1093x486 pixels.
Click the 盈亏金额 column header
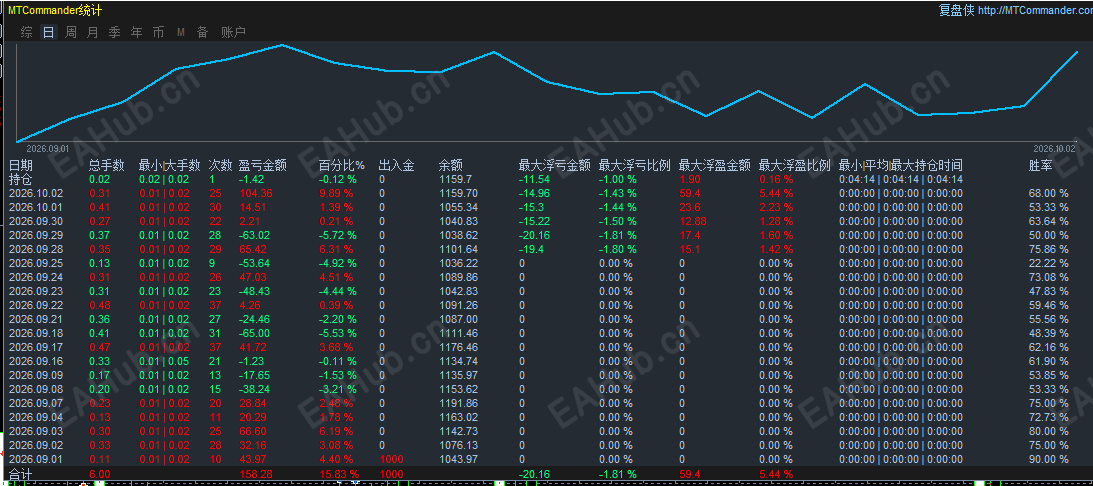pyautogui.click(x=262, y=165)
